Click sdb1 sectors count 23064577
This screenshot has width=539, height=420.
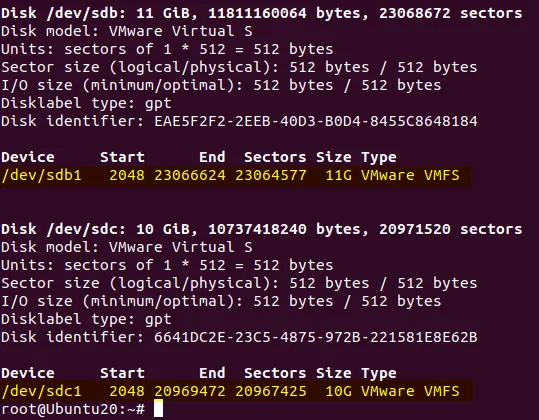point(271,175)
